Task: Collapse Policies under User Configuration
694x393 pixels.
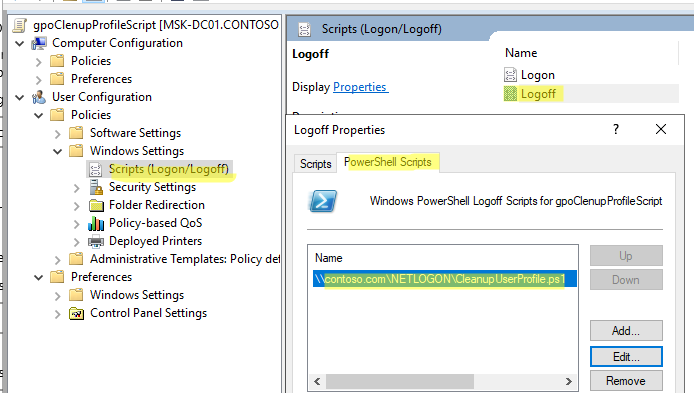Action: click(x=39, y=116)
